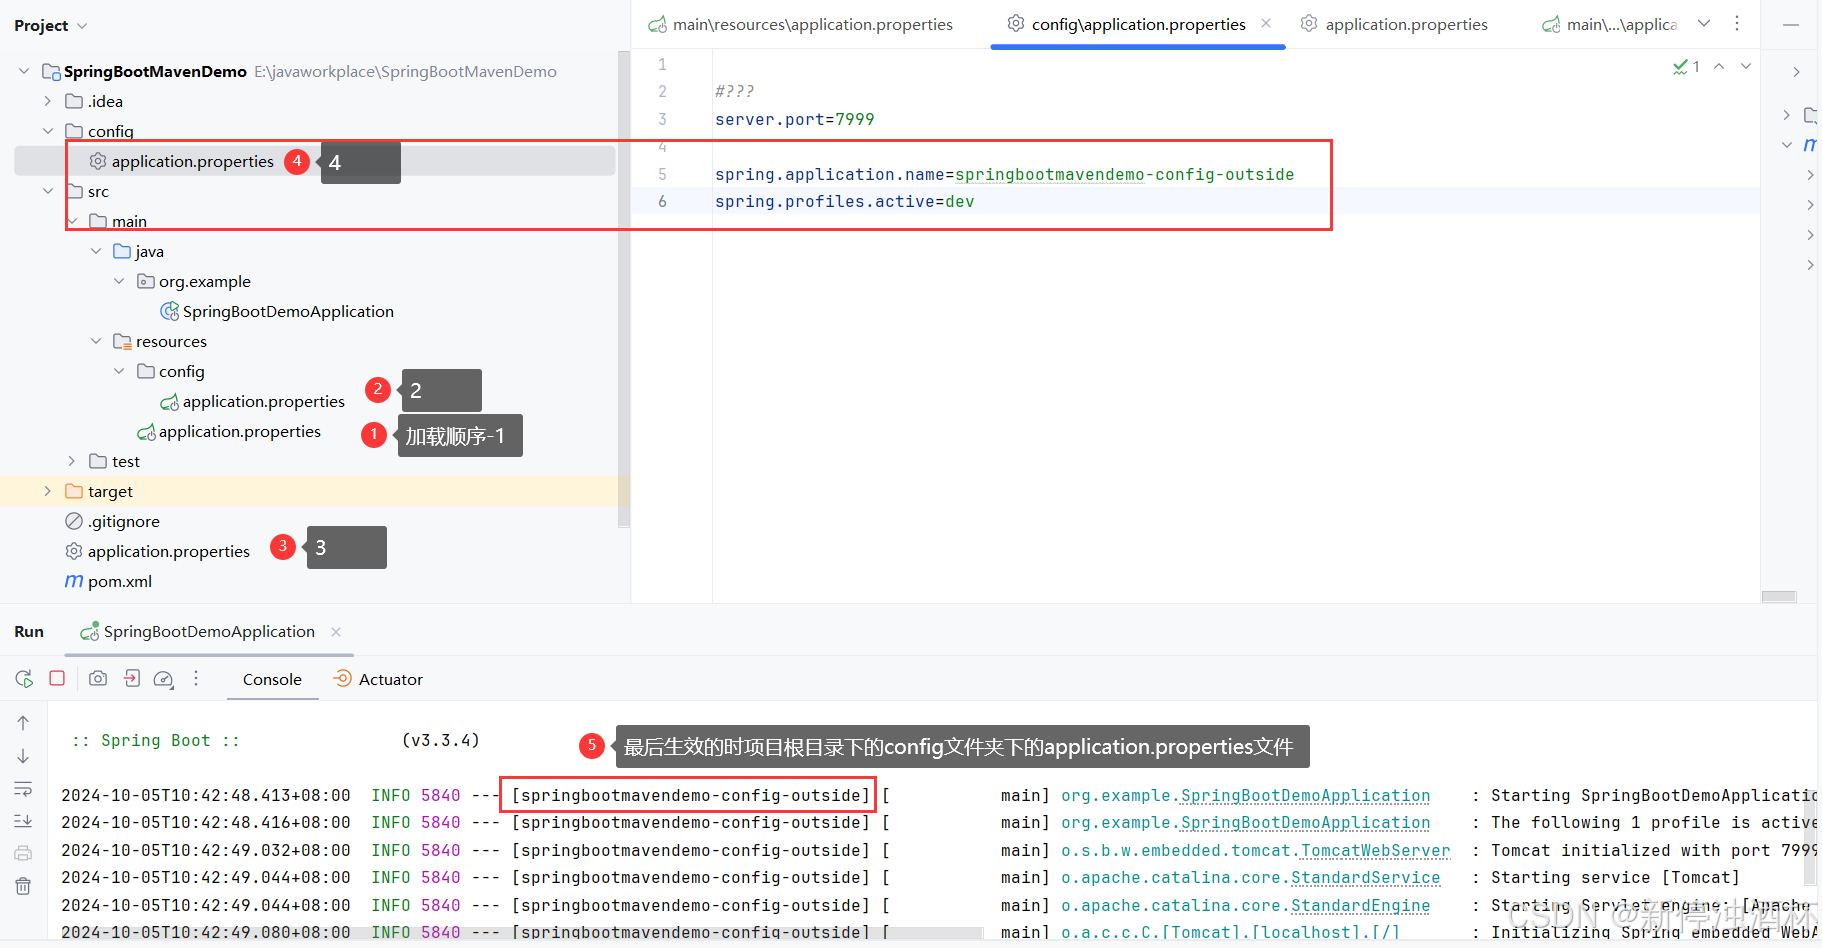Click the Actuator tab icon

[342, 679]
